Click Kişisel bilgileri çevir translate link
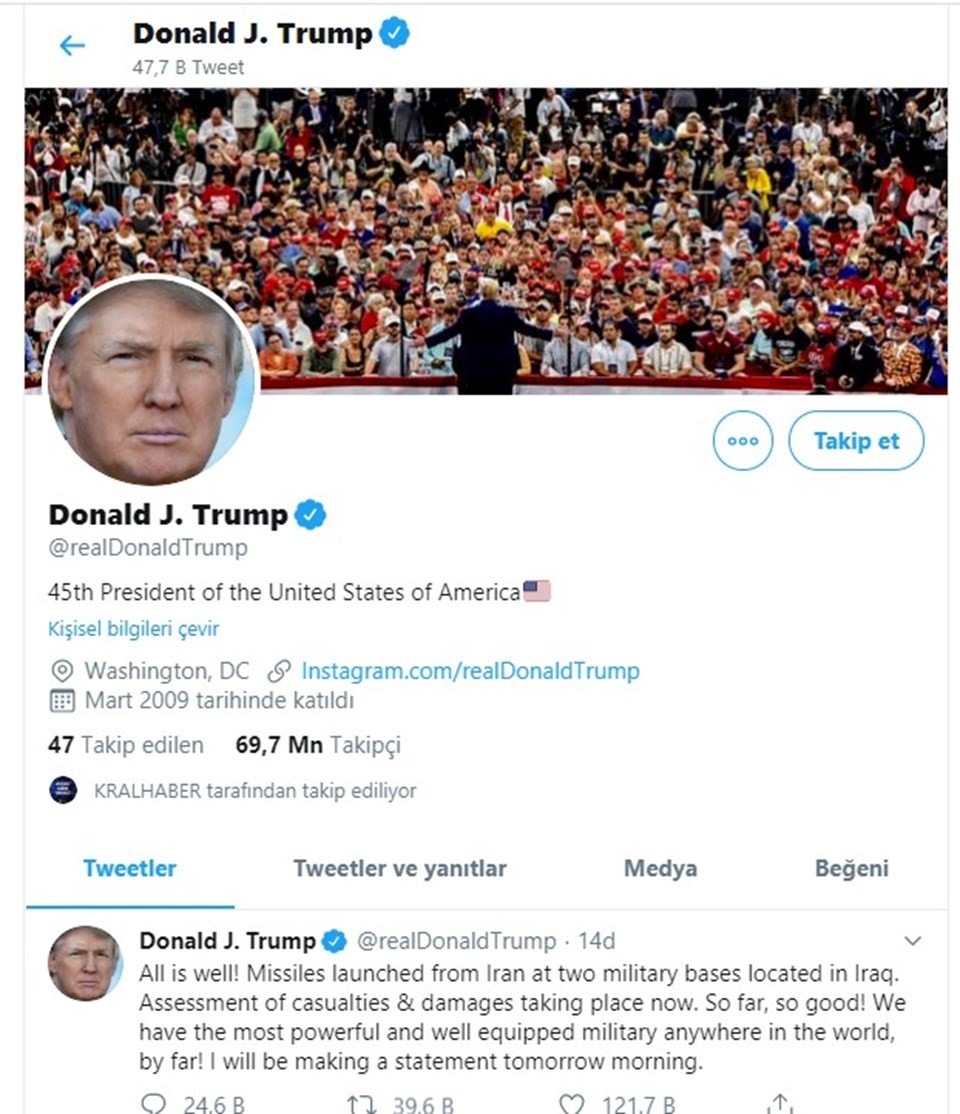The width and height of the screenshot is (960, 1114). [x=134, y=629]
